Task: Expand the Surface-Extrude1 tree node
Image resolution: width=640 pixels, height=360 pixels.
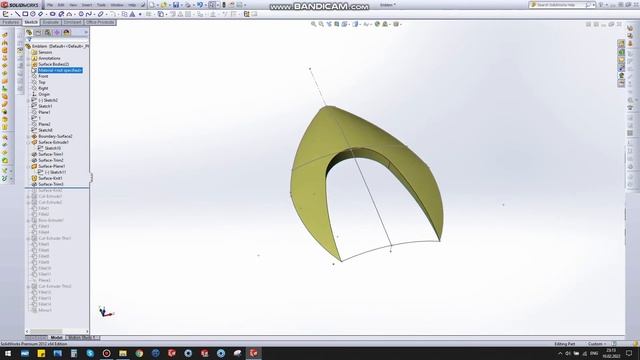Action: (28, 142)
